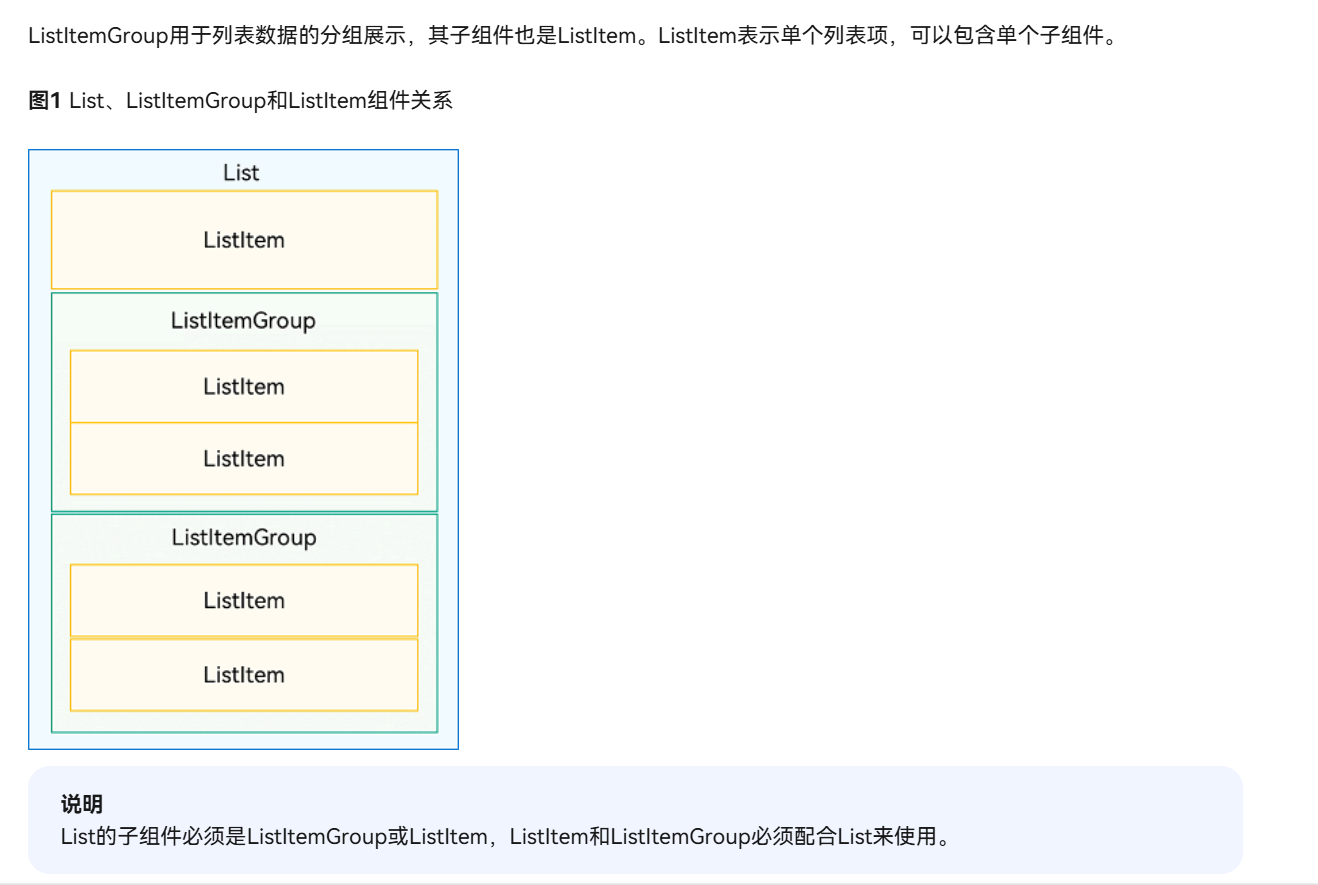Click the caption text ending in 组件关系
The height and width of the screenshot is (885, 1318).
[260, 101]
